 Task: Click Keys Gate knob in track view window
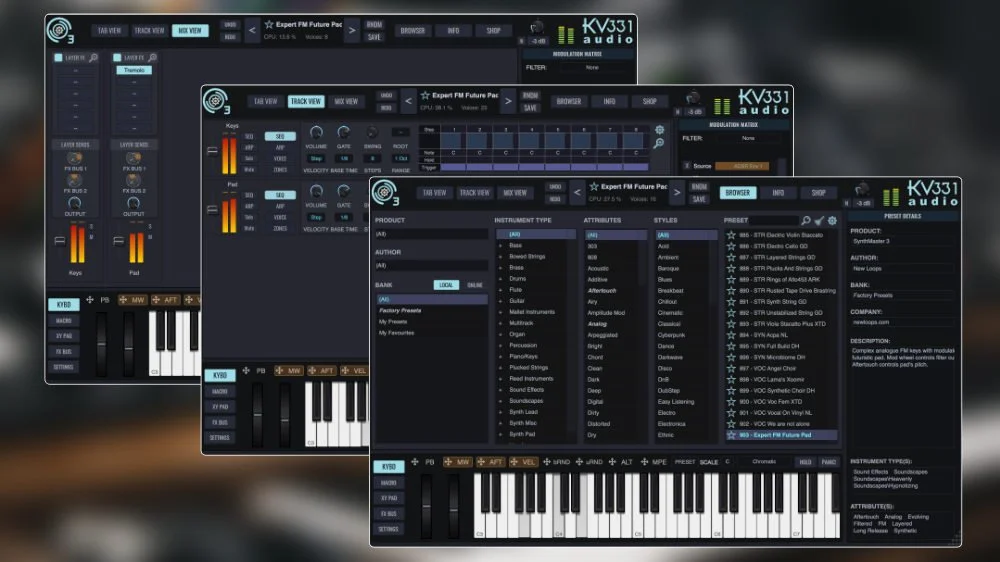coord(344,133)
